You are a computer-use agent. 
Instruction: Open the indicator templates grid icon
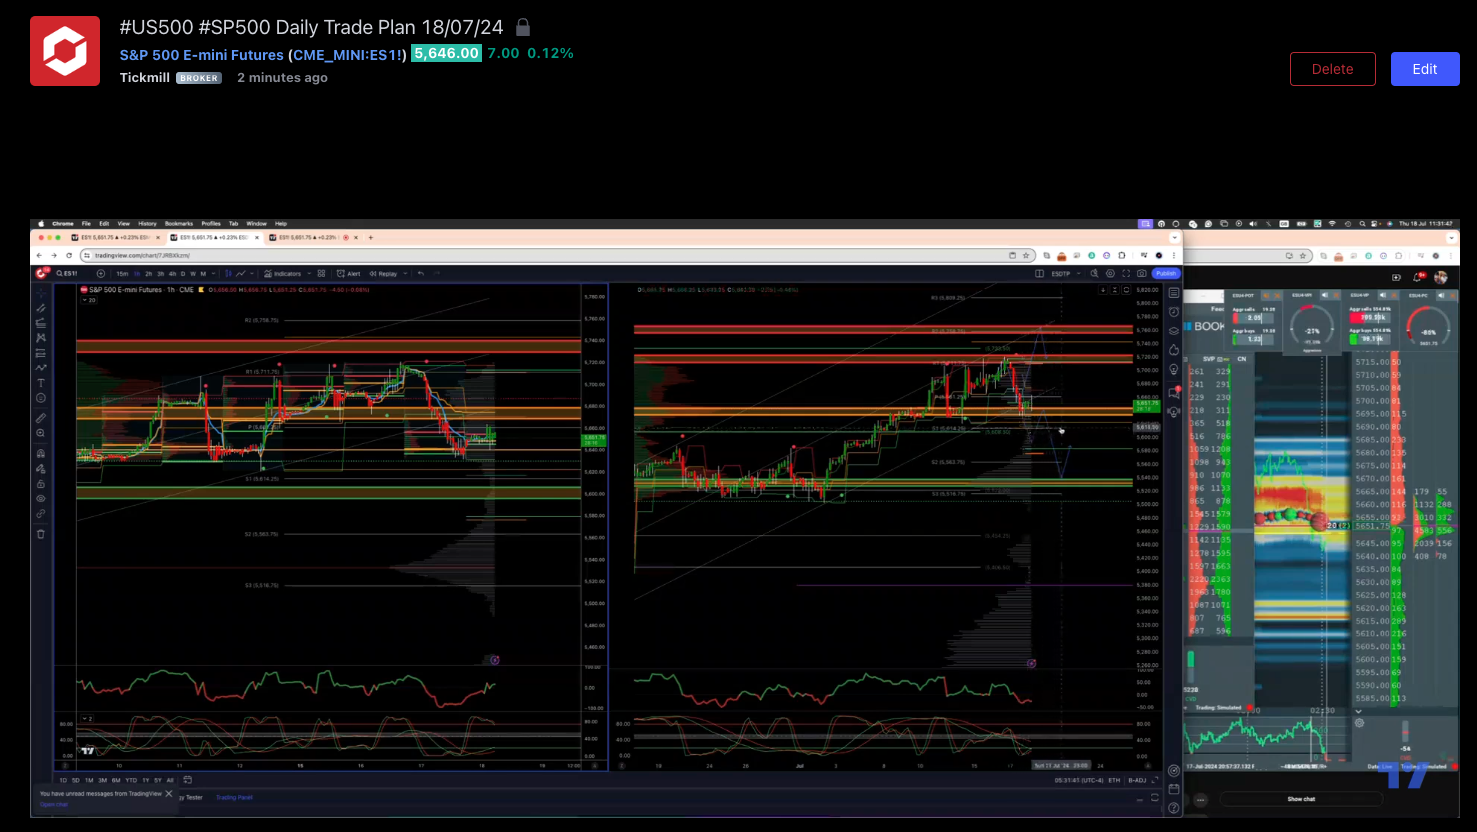321,273
